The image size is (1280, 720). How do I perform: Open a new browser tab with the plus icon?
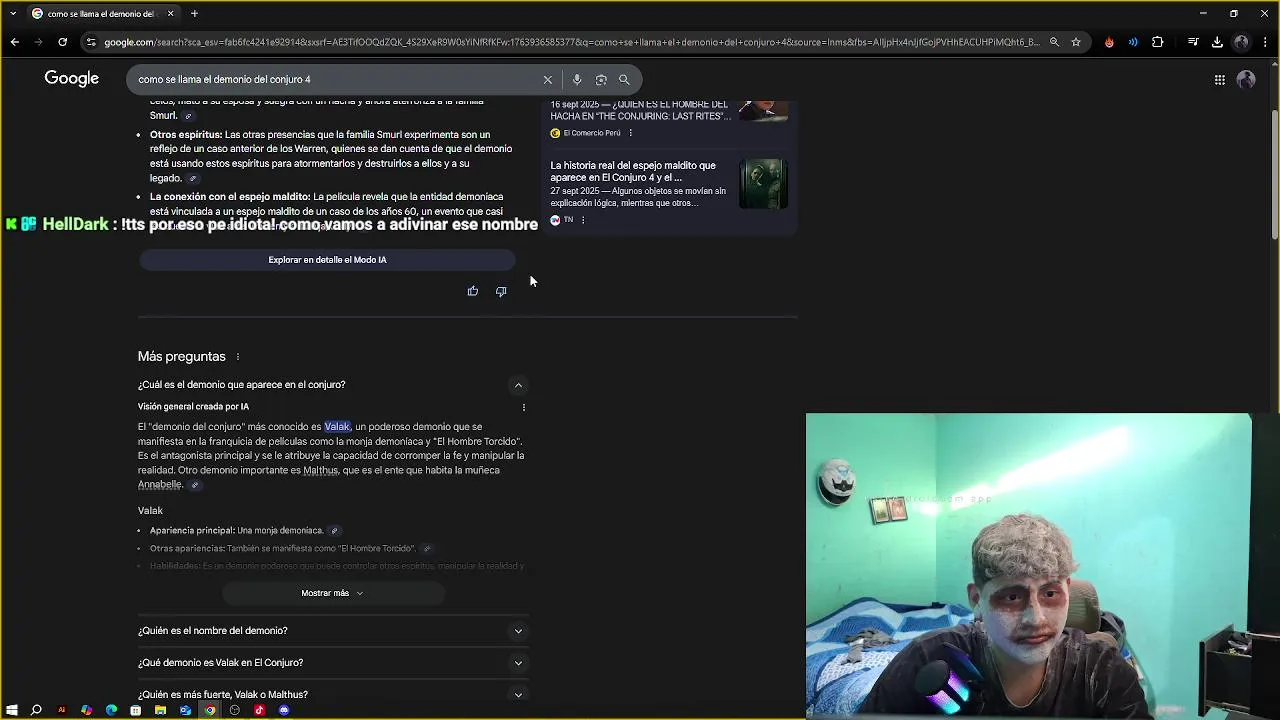coord(194,13)
